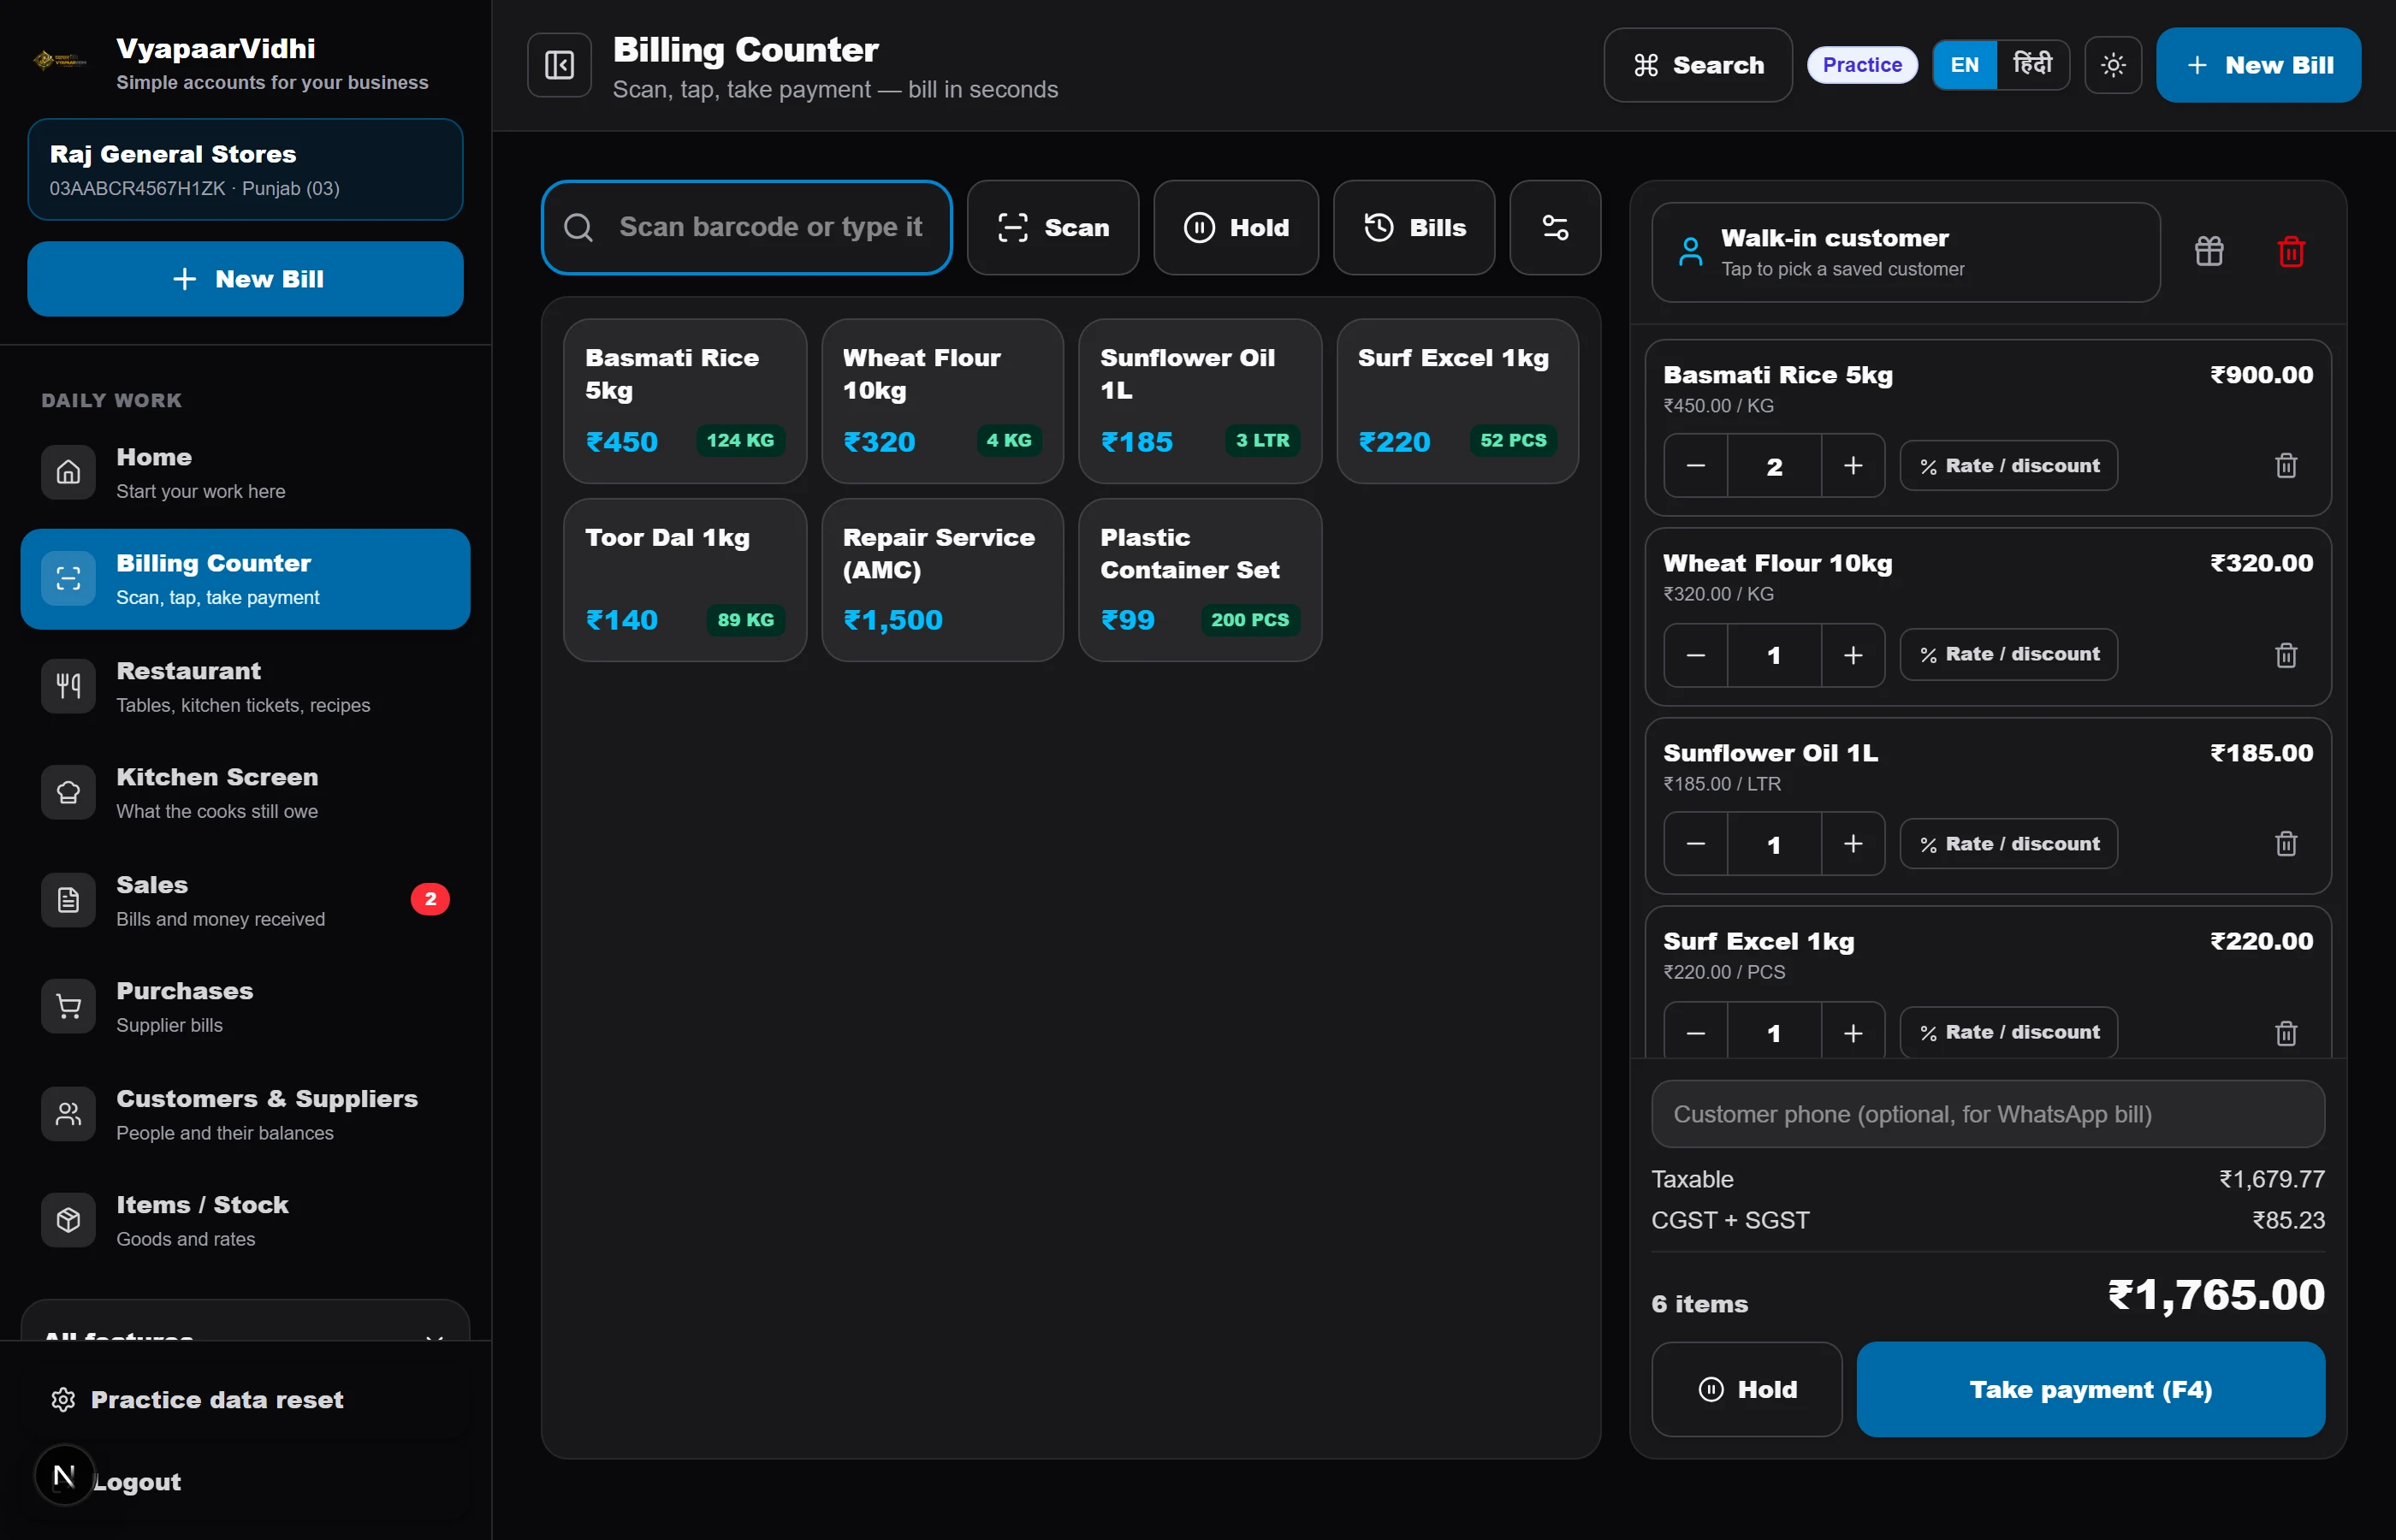Focus the scan barcode search field
Viewport: 2396px width, 1540px height.
click(x=746, y=227)
